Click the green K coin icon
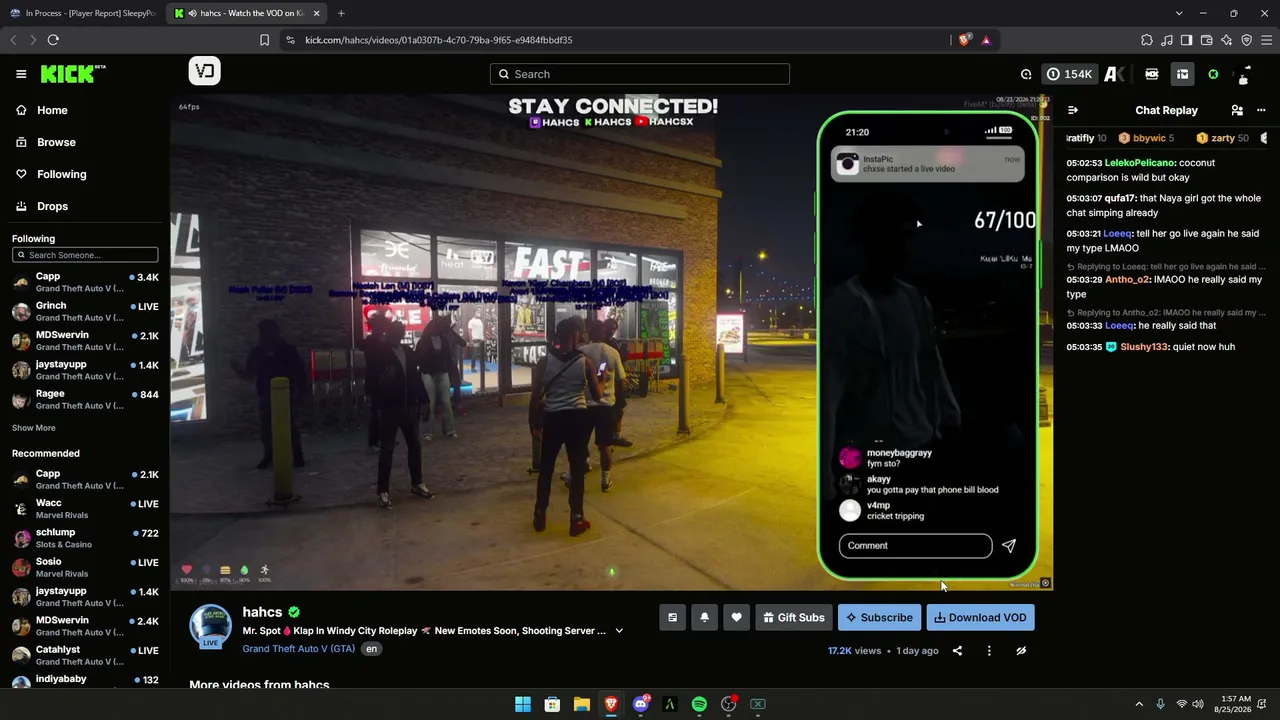Viewport: 1280px width, 720px height. [x=1213, y=74]
